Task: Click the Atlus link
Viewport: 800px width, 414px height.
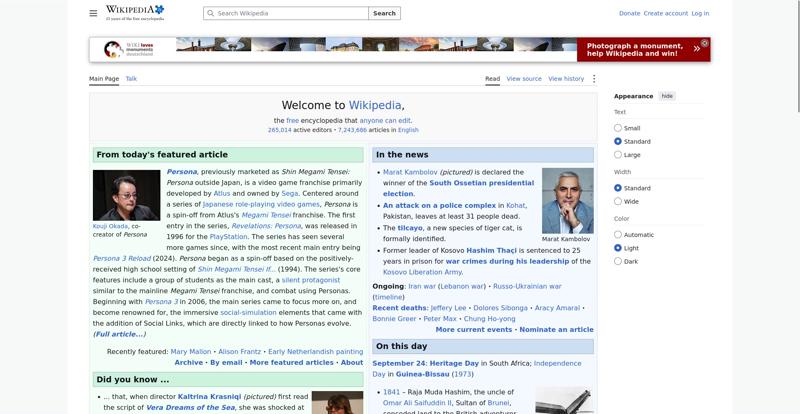Action: tap(221, 193)
